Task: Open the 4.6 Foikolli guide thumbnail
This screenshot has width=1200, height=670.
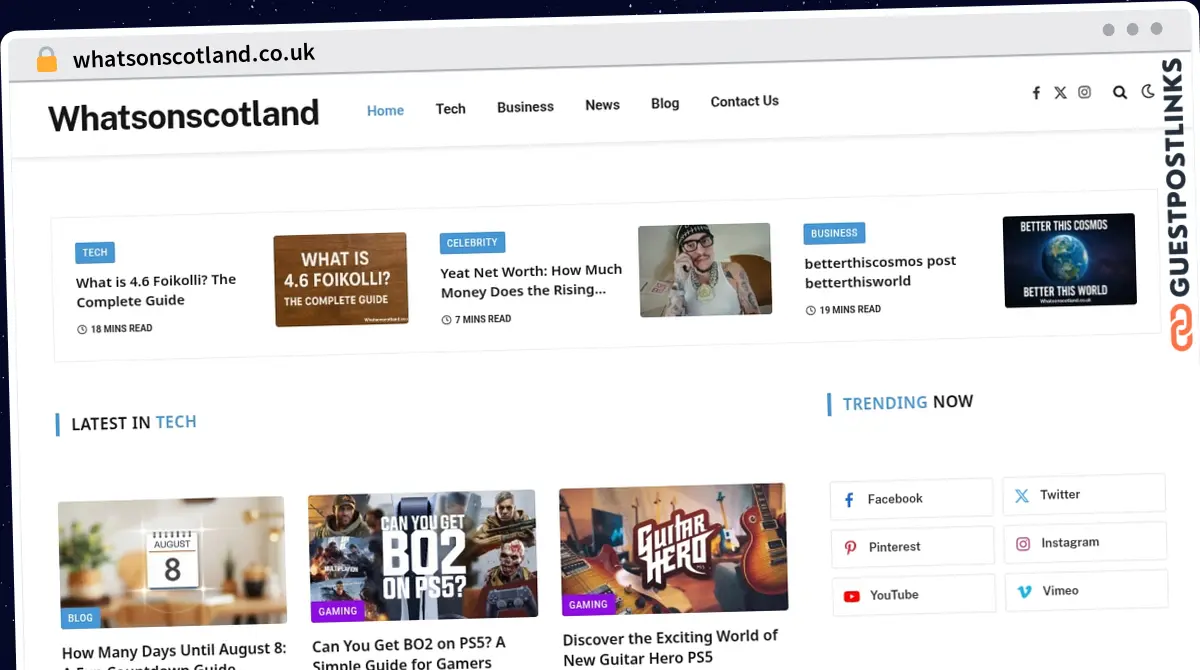Action: point(341,280)
